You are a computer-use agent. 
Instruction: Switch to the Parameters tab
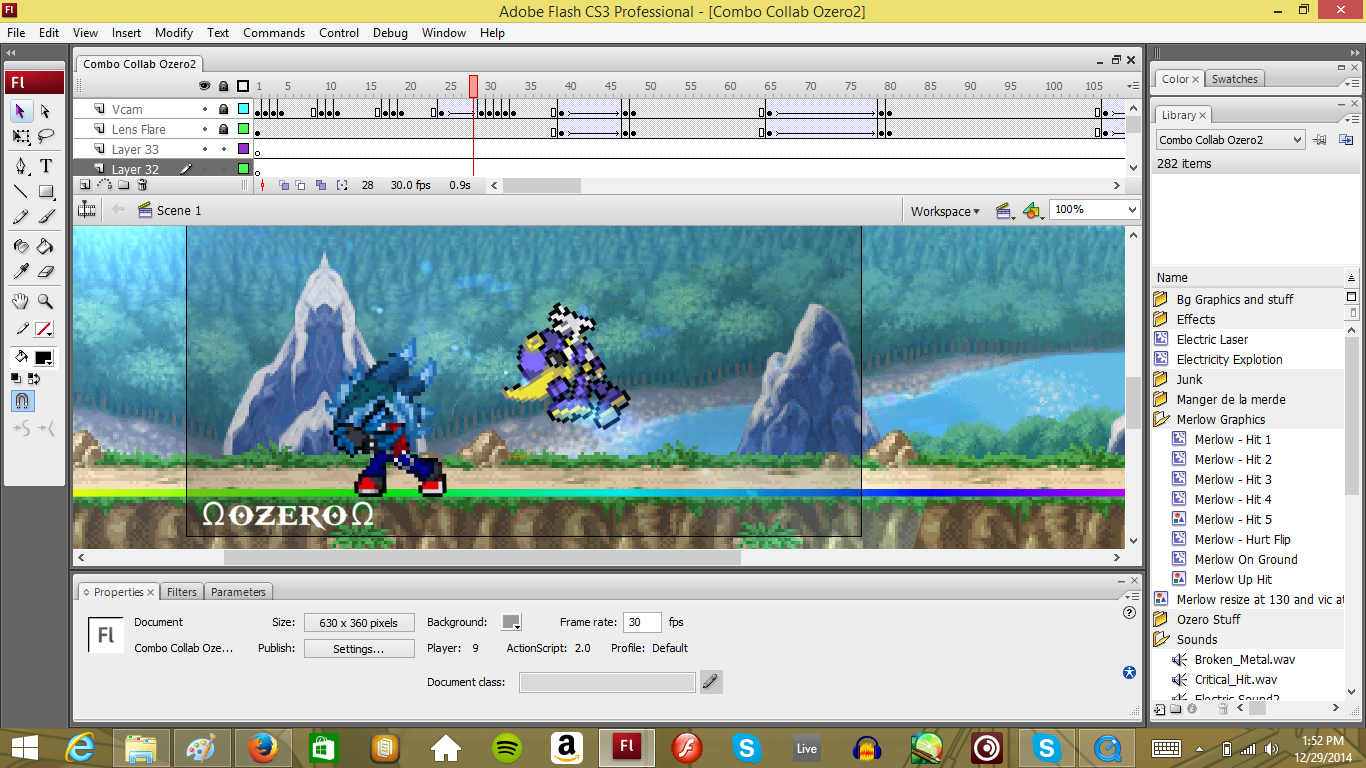[238, 592]
